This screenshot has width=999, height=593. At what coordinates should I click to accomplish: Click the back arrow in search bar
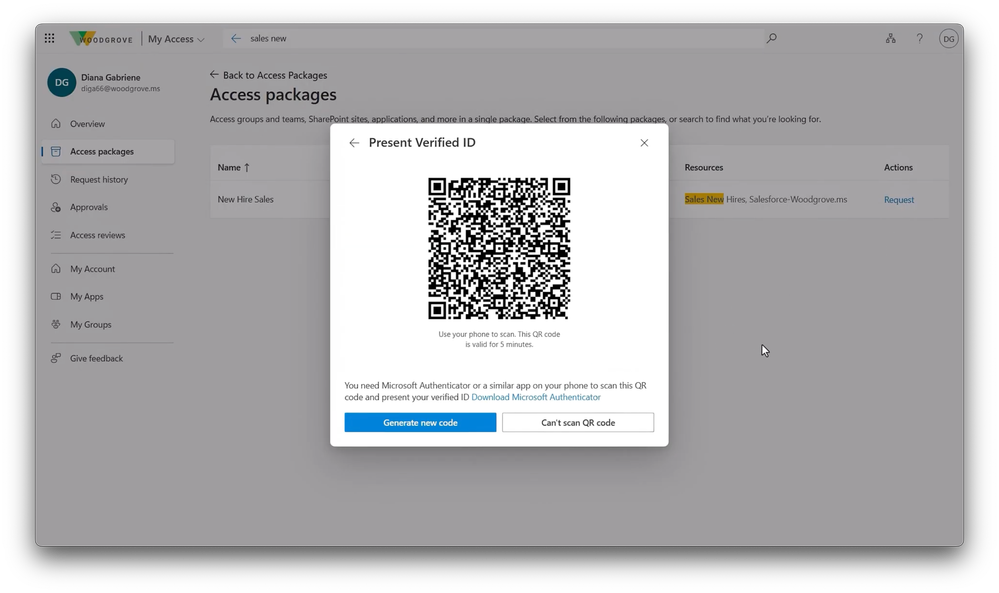tap(236, 38)
